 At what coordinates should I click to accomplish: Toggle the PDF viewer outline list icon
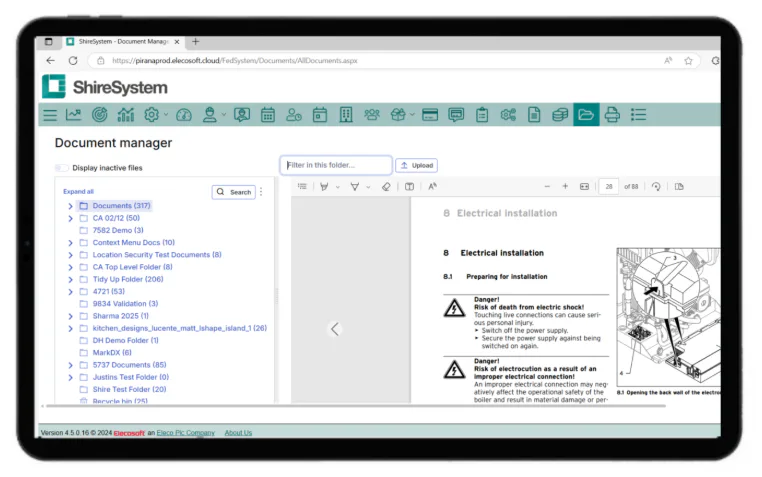pos(302,187)
